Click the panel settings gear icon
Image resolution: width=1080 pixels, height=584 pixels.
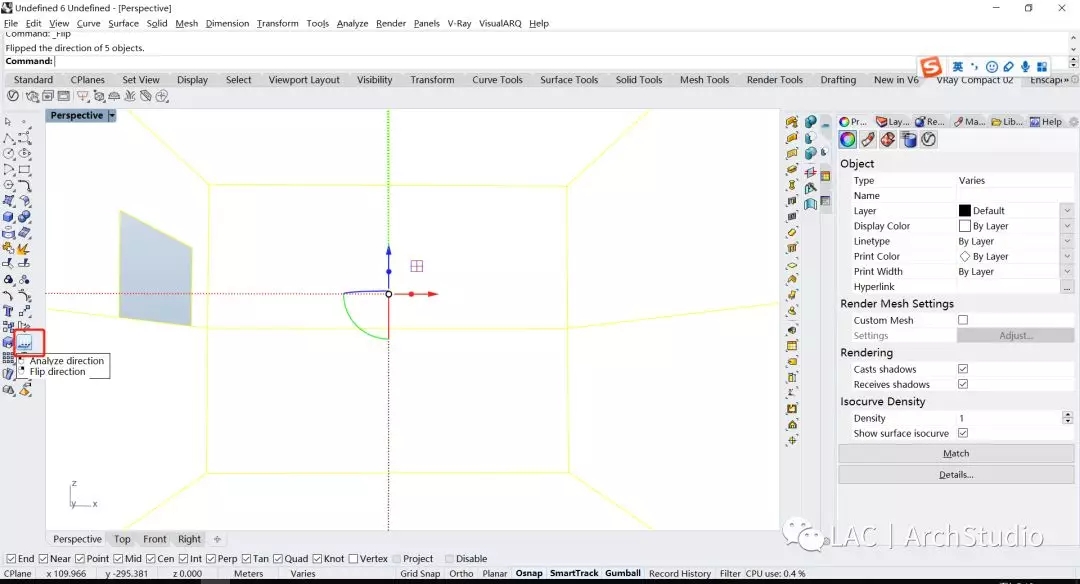point(1073,122)
